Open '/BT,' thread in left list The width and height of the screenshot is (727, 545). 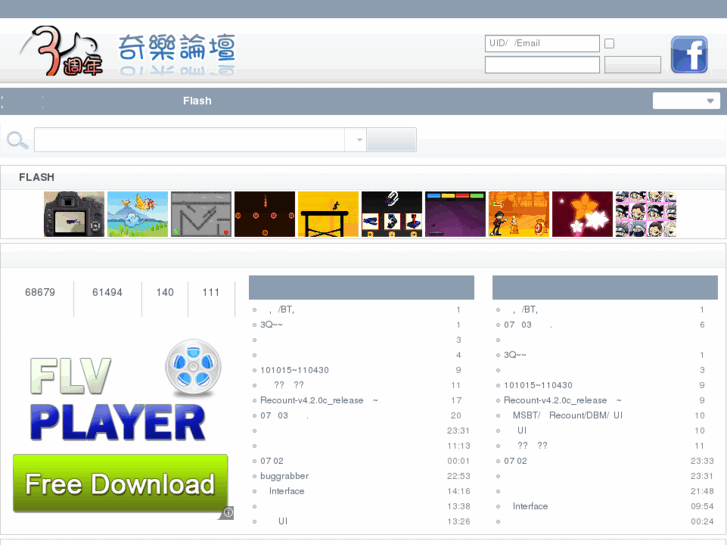(x=281, y=309)
